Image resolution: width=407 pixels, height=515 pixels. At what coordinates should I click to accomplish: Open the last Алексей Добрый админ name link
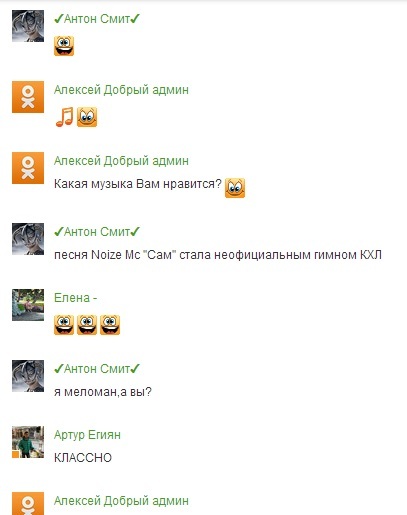[x=121, y=501]
